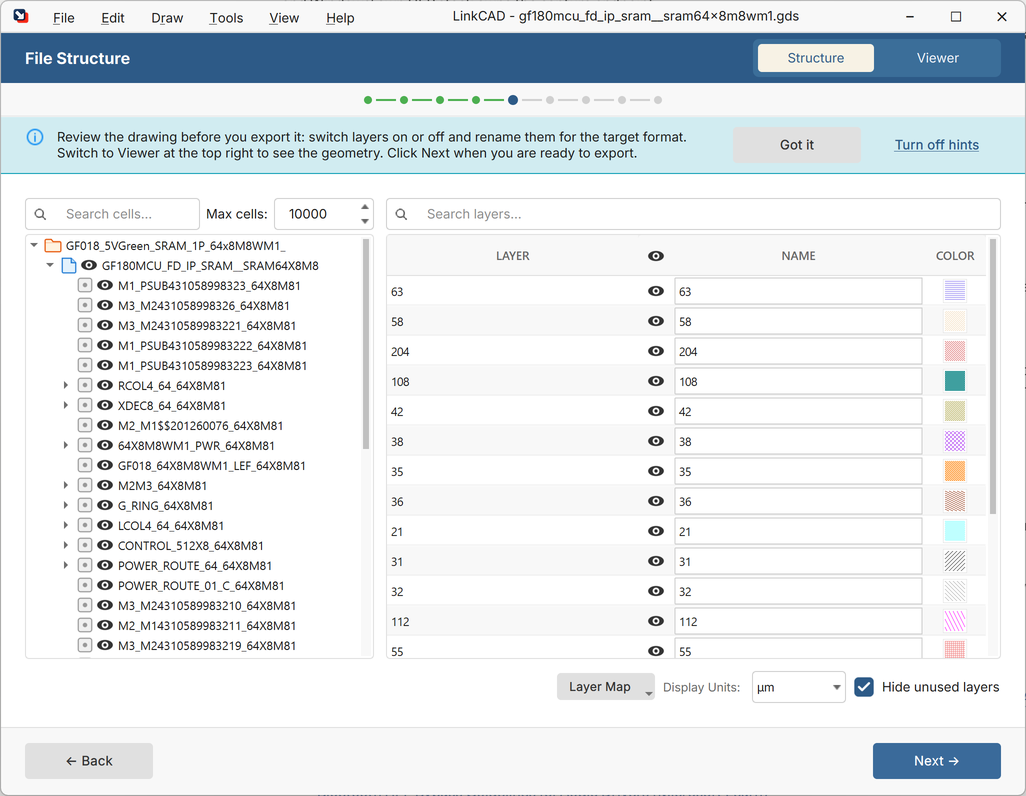Toggle visibility of GF180MCU_FD_IP_SRAM__SRAM64X8M8 cell
Screen dimensions: 1026x796
[88, 265]
